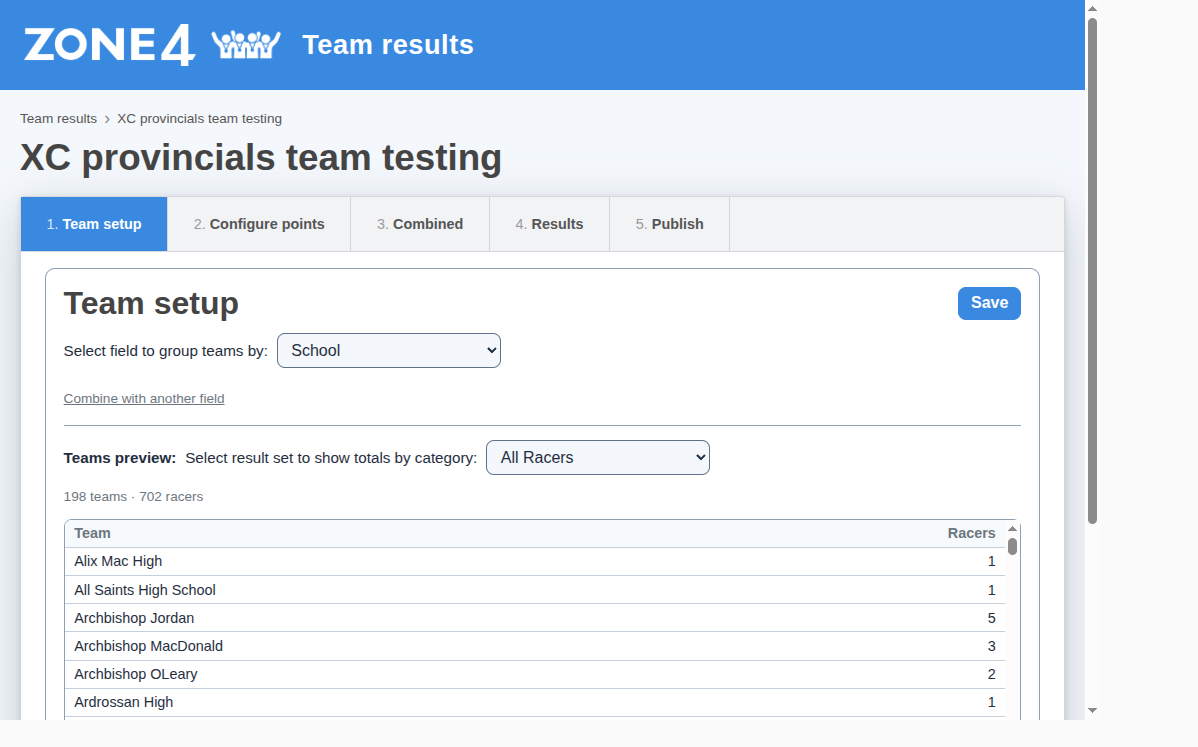Open the Publish tab
1198x747 pixels.
[669, 224]
